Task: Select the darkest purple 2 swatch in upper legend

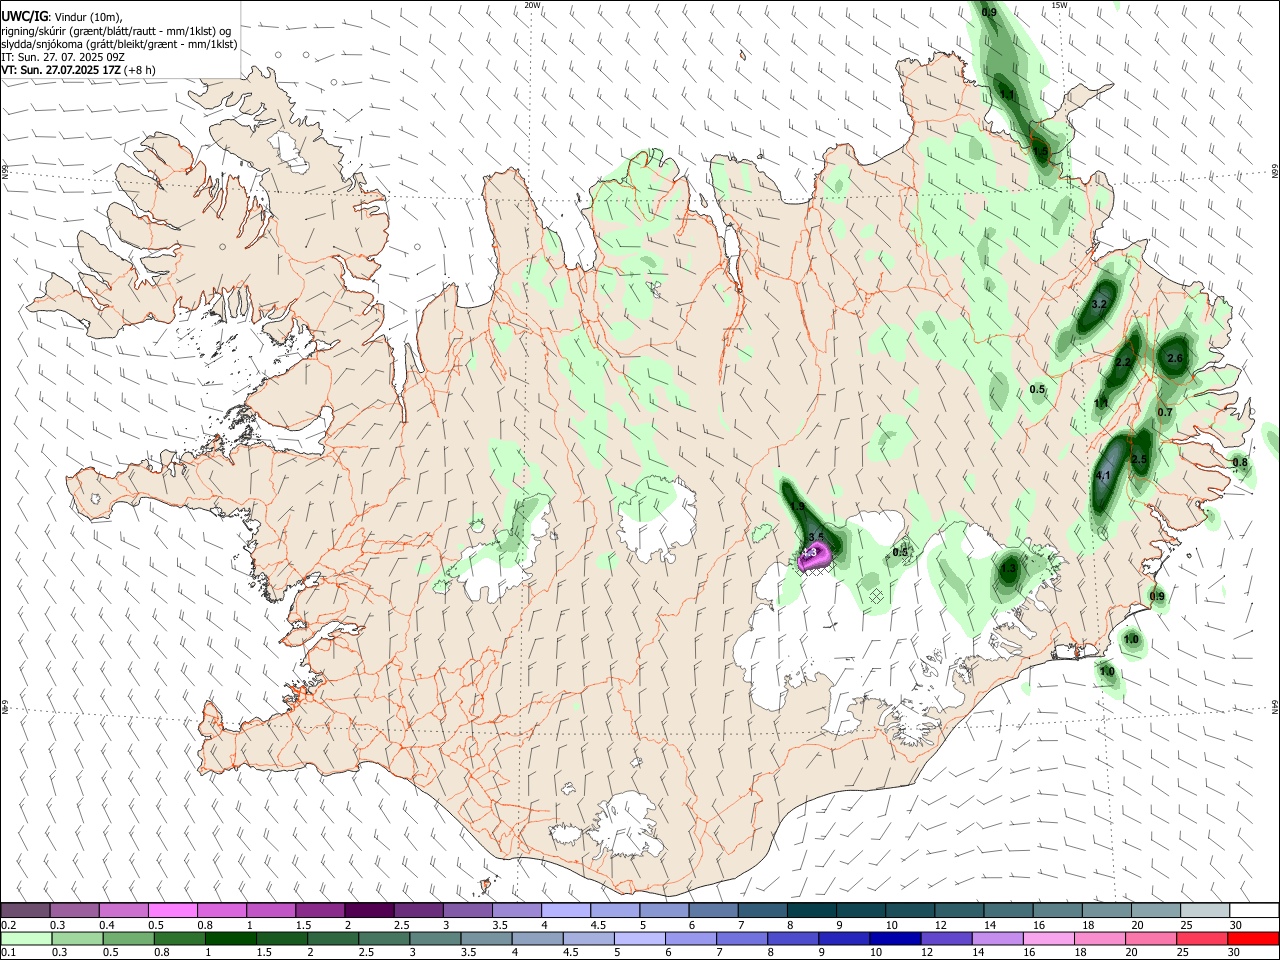Action: [368, 911]
